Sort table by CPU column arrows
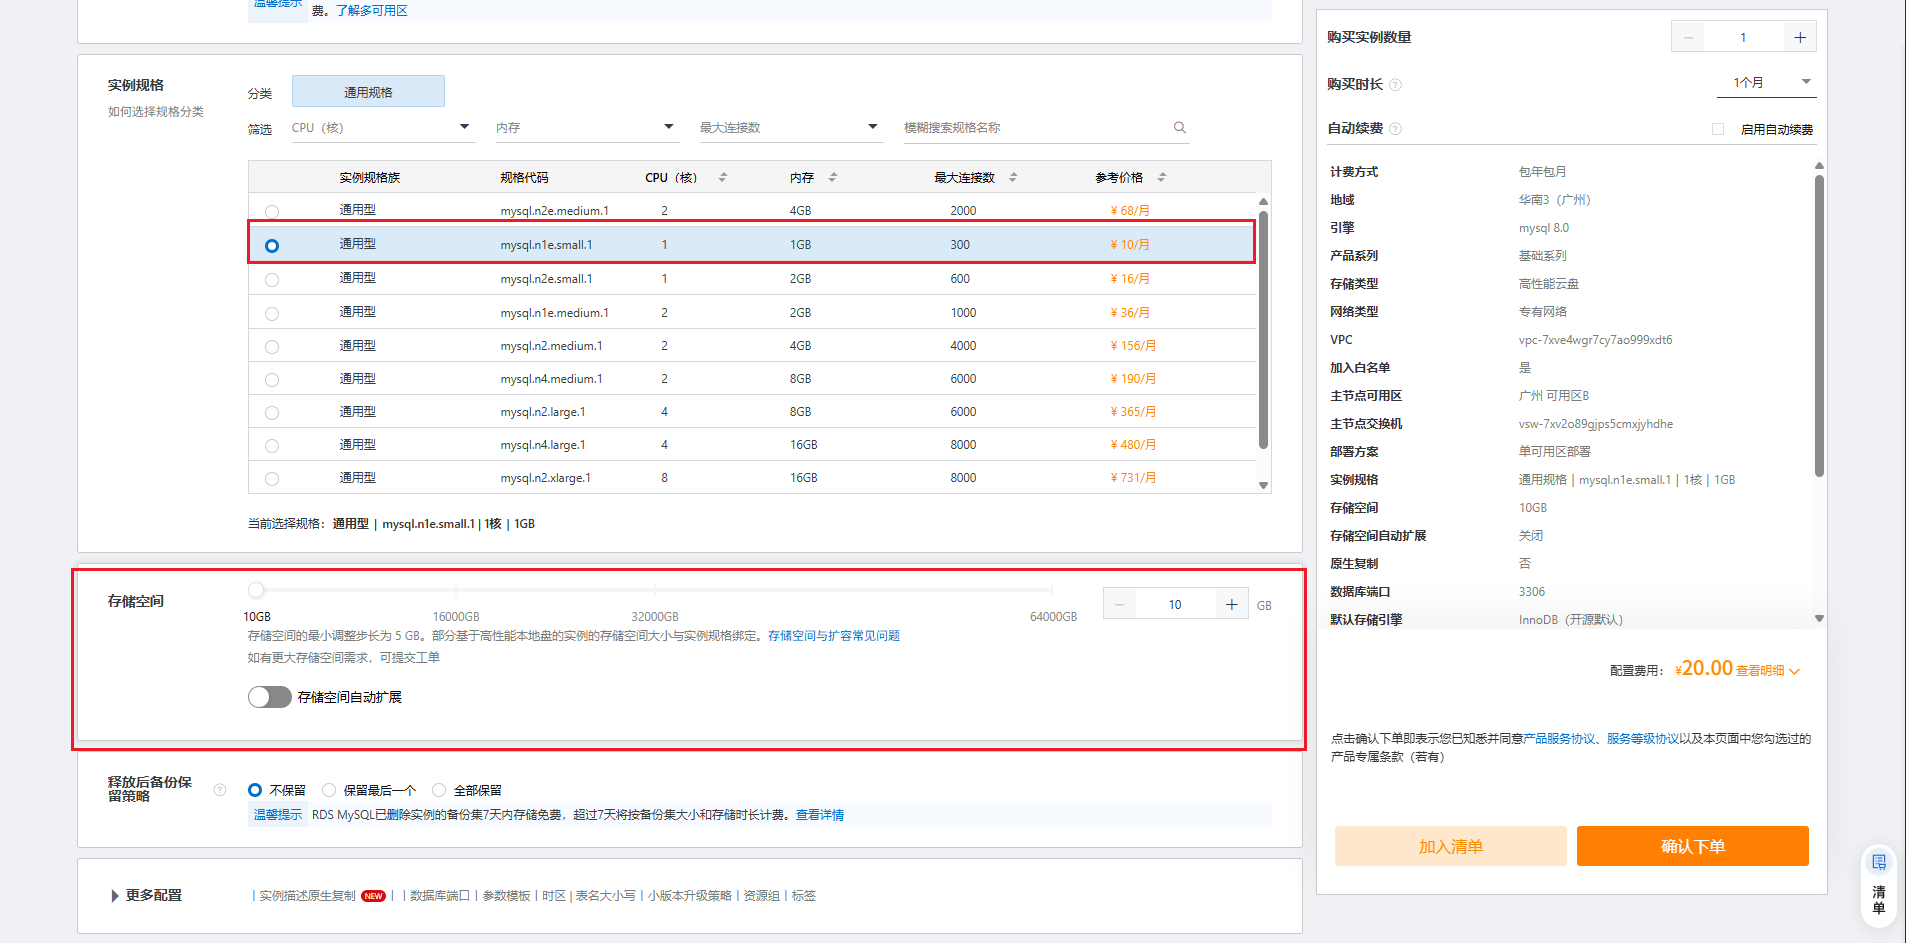Screen dimensions: 1906x943 (x=723, y=178)
